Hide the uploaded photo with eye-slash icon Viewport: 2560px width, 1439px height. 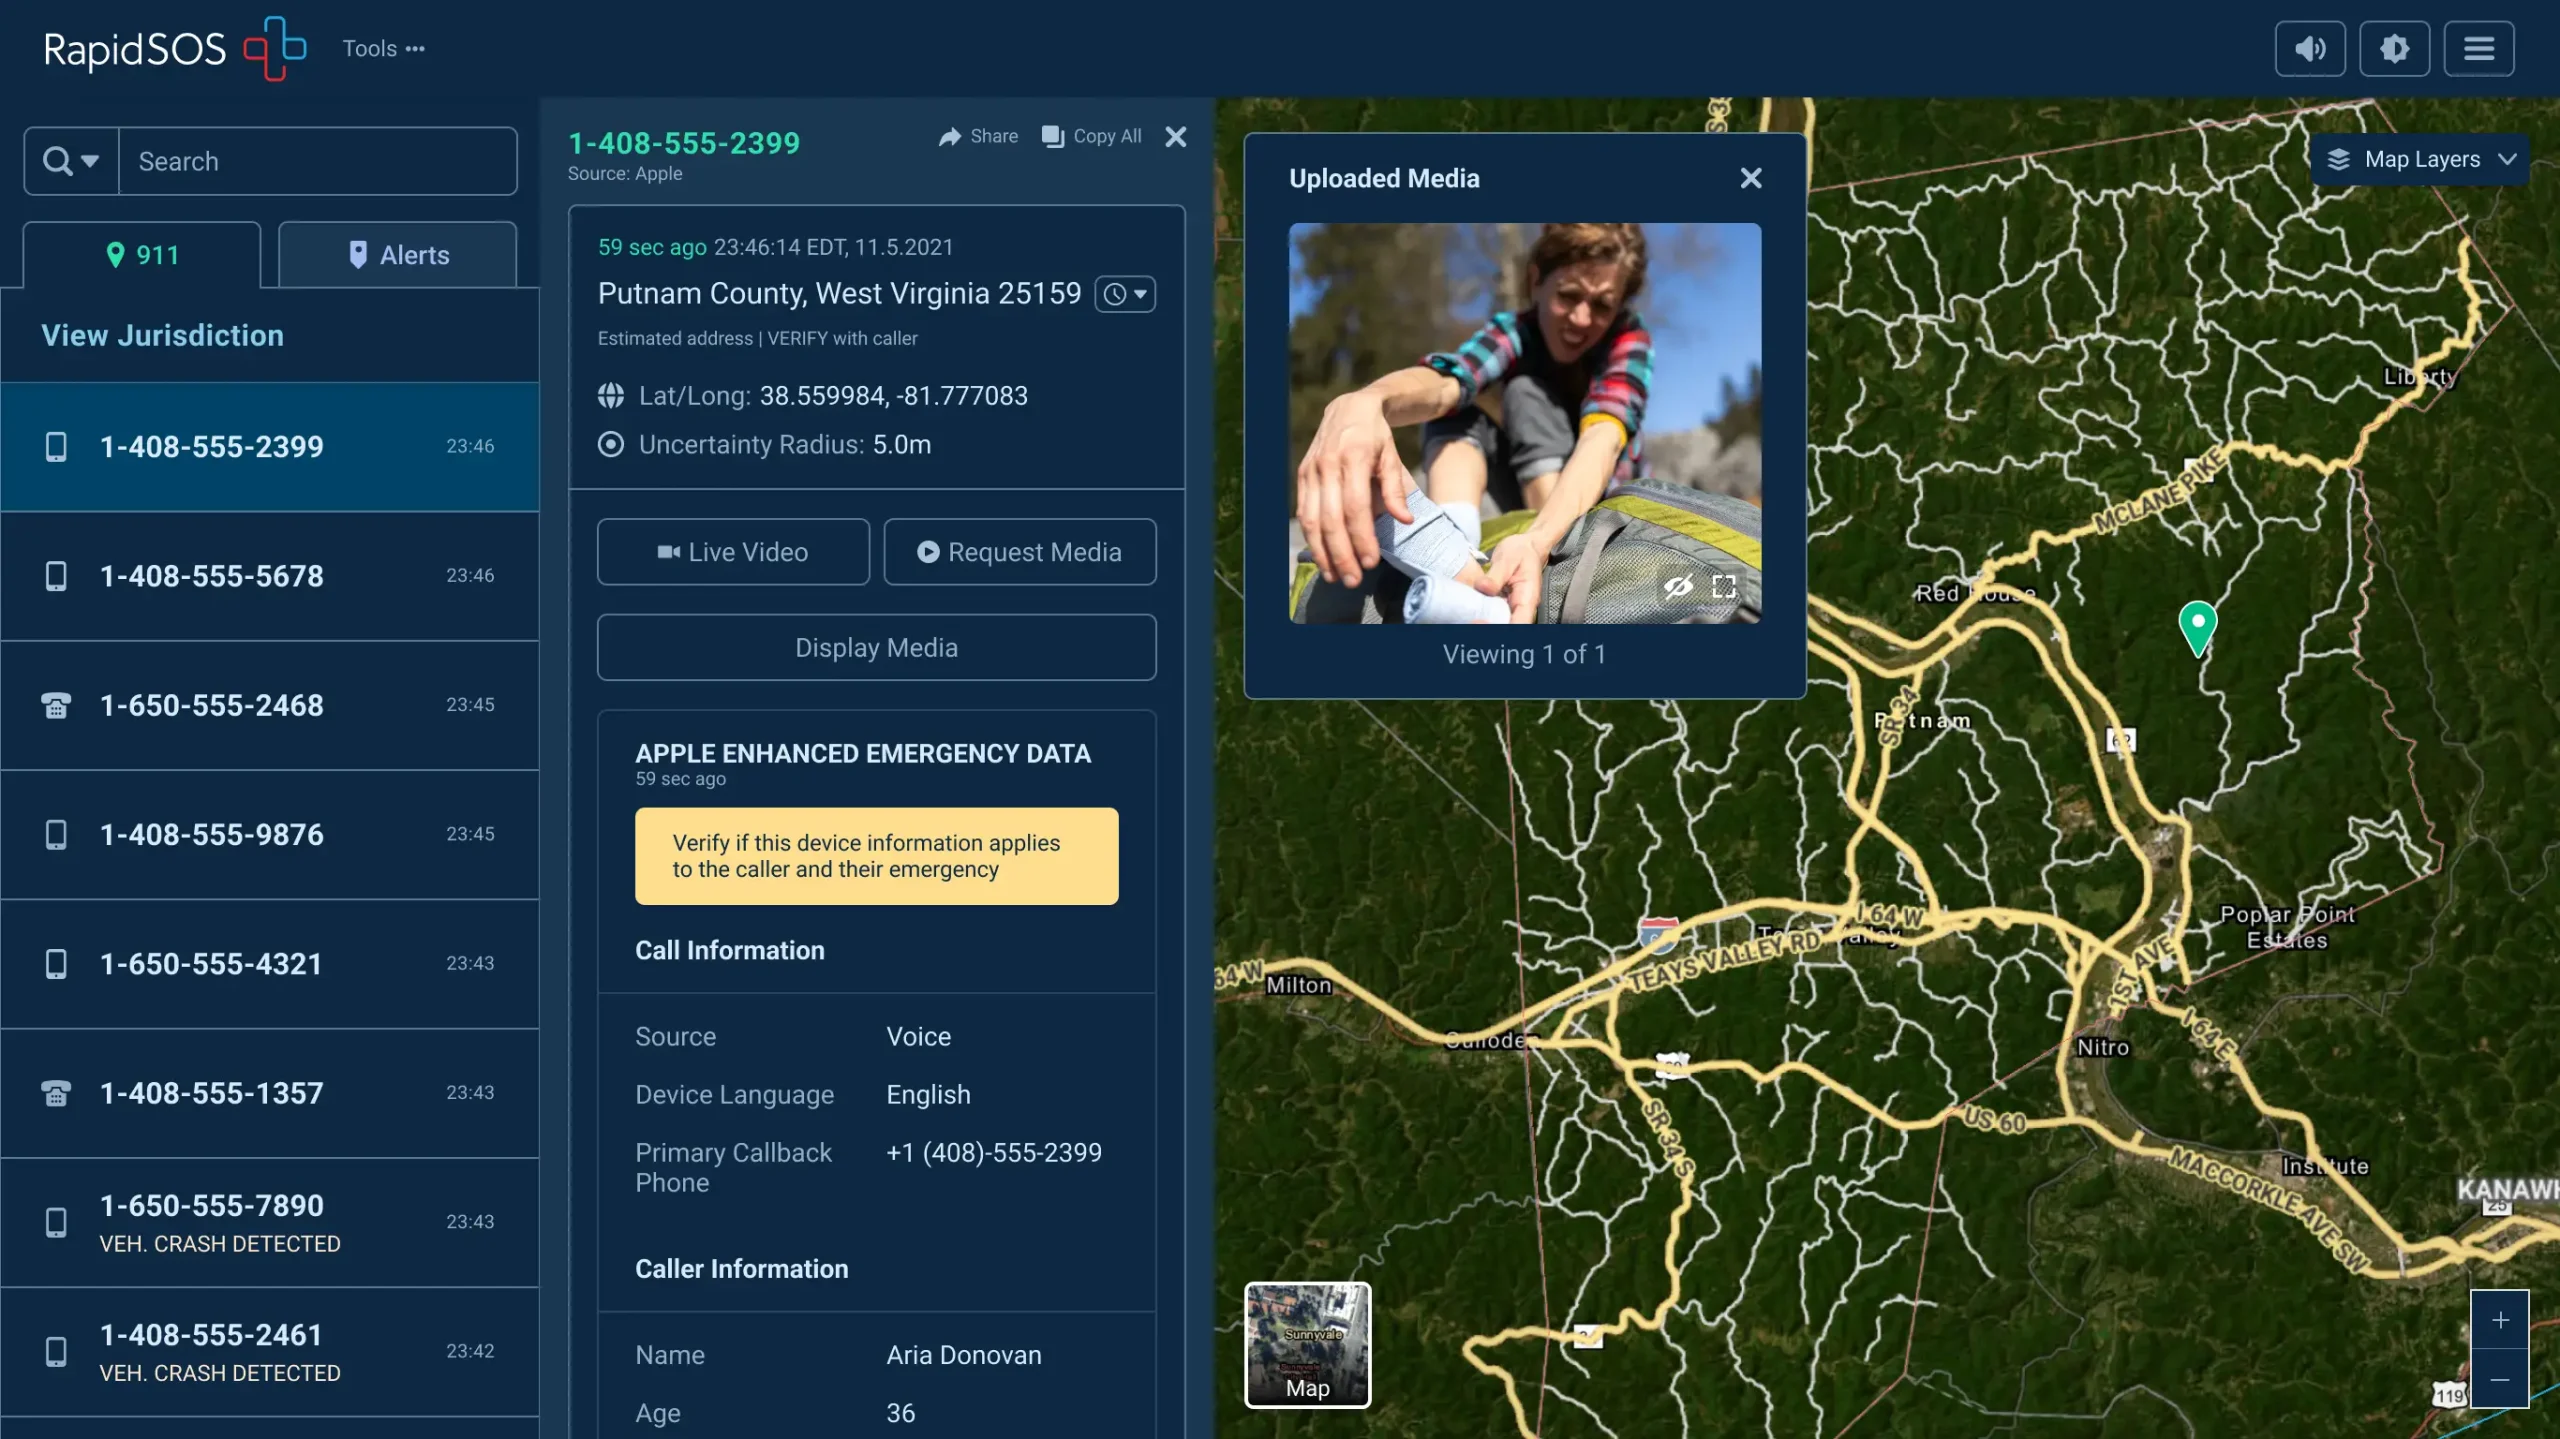point(1678,586)
